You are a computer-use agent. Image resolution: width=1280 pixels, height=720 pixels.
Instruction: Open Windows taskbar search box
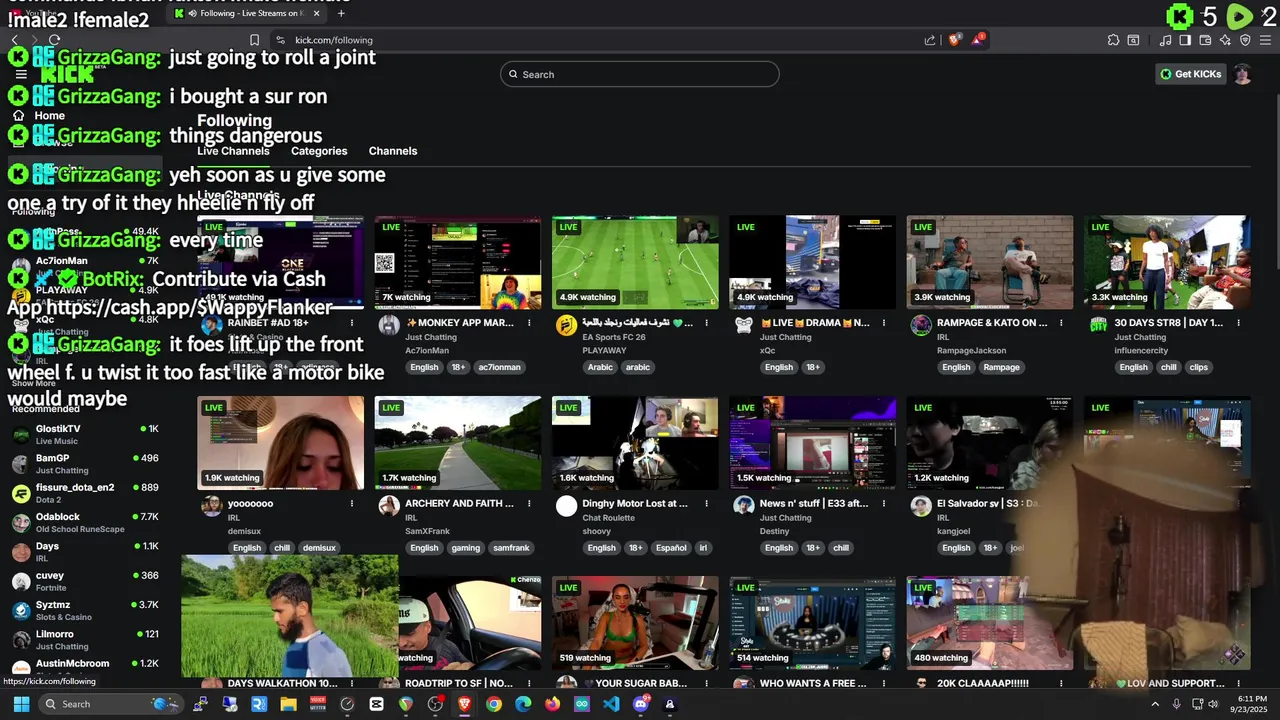pyautogui.click(x=110, y=704)
